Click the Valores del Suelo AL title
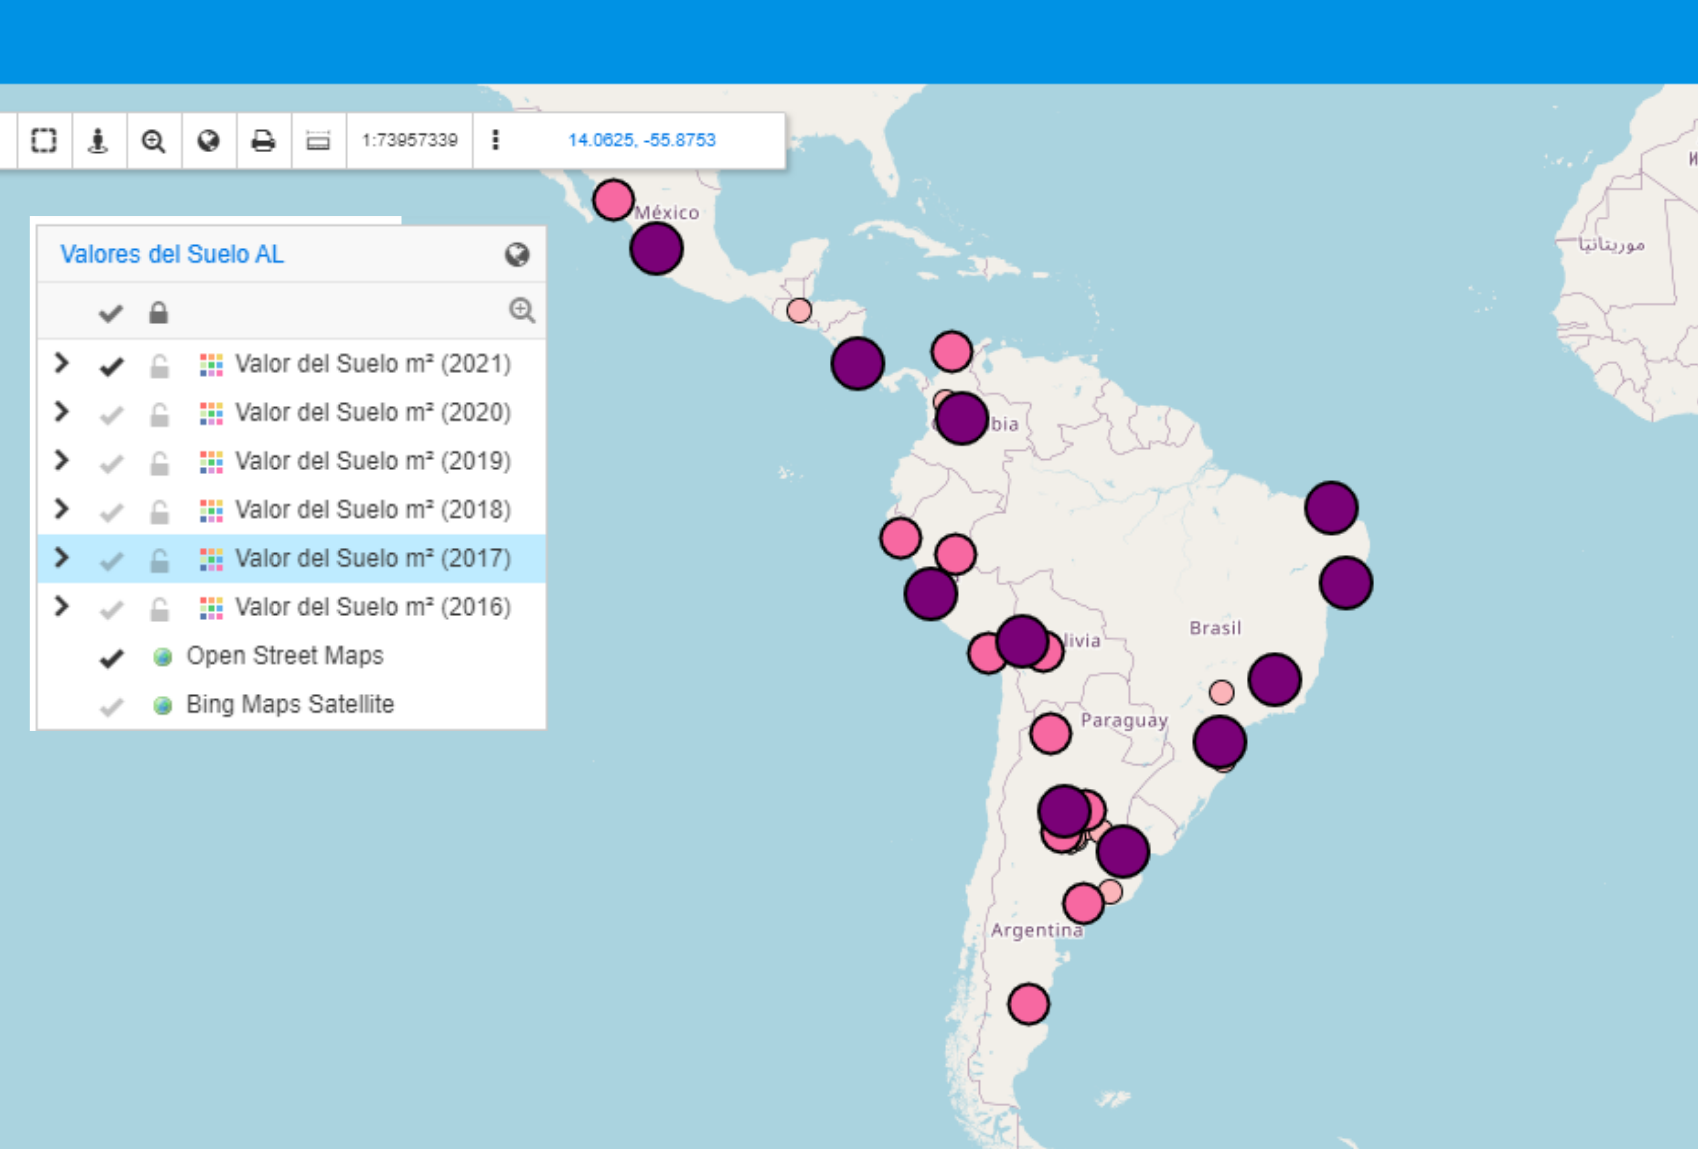This screenshot has width=1698, height=1149. point(172,254)
